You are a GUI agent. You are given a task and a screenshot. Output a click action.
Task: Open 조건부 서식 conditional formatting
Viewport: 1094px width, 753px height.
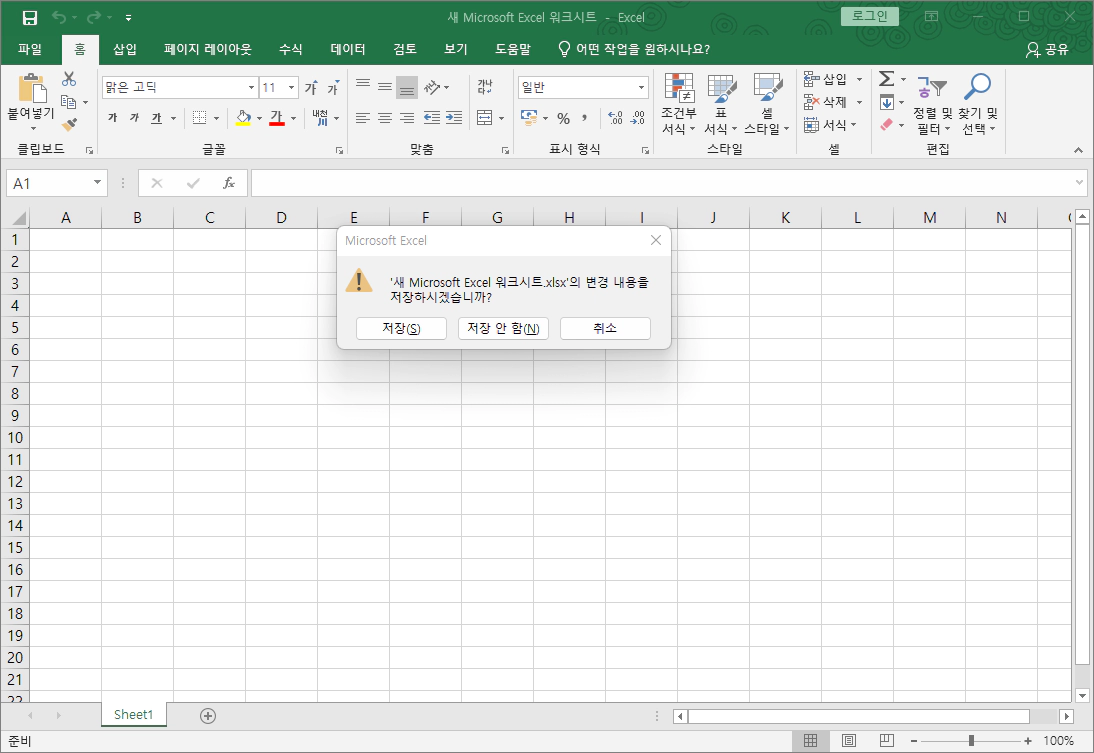(x=678, y=104)
